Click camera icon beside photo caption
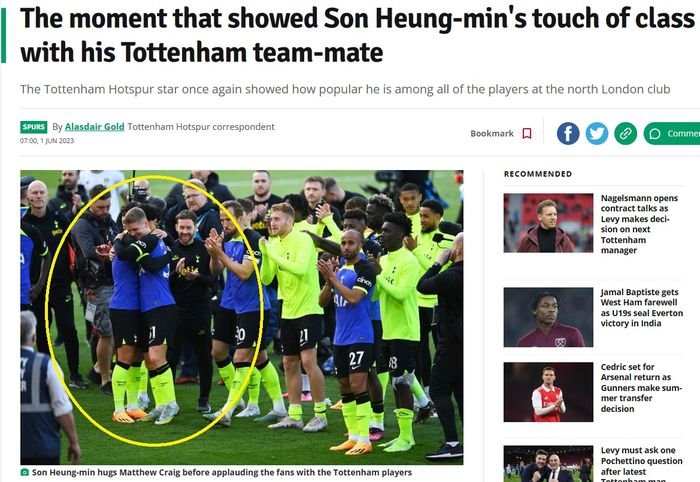This screenshot has height=482, width=700. [x=25, y=472]
